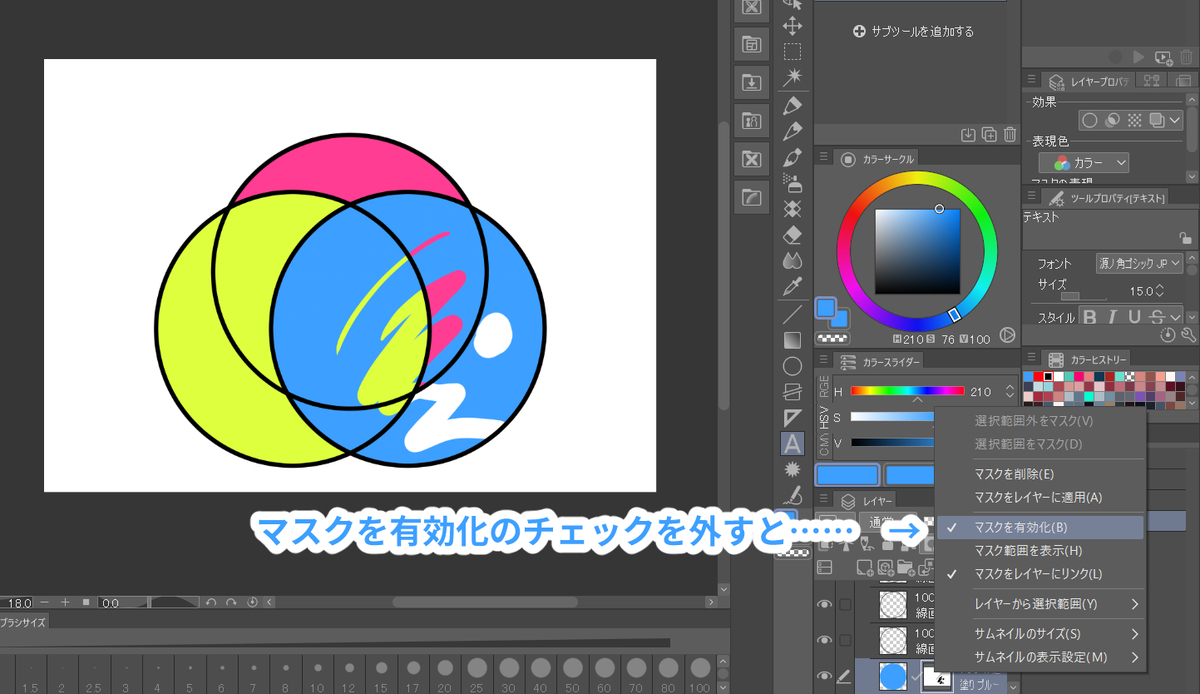Open the フォント 源ノ角ゴシック JP dropdown
The width and height of the screenshot is (1200, 694).
coord(1140,264)
